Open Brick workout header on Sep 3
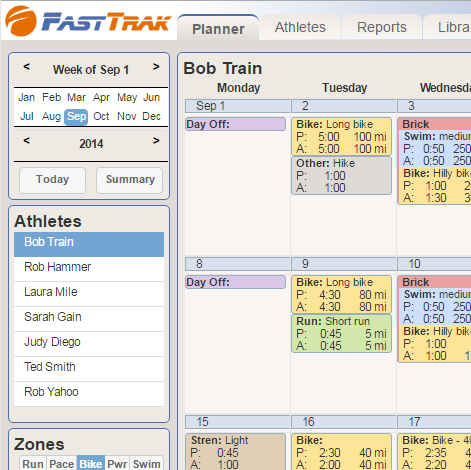This screenshot has height=470, width=471. click(434, 124)
